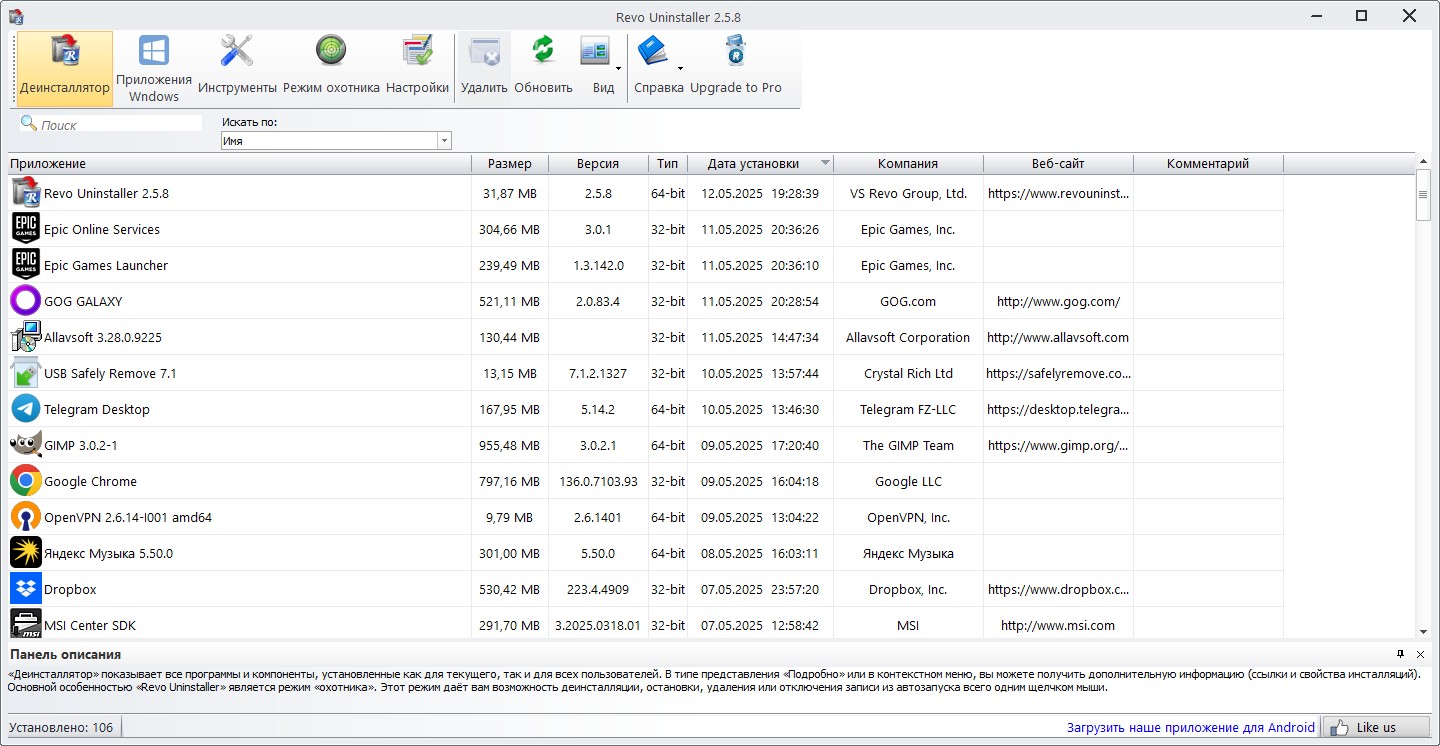Pin the description panel (Панель описания)
The height and width of the screenshot is (746, 1440).
(1400, 654)
